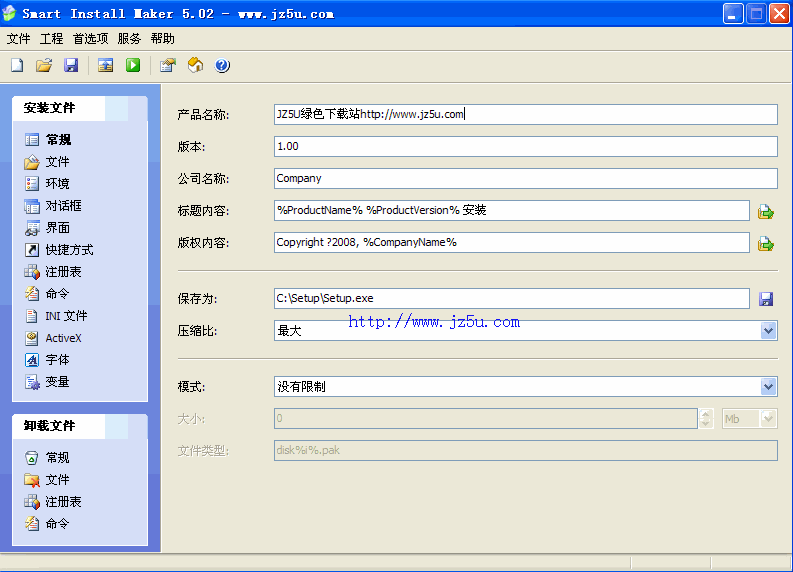Select 注册表 under 安装文件

coord(53,272)
